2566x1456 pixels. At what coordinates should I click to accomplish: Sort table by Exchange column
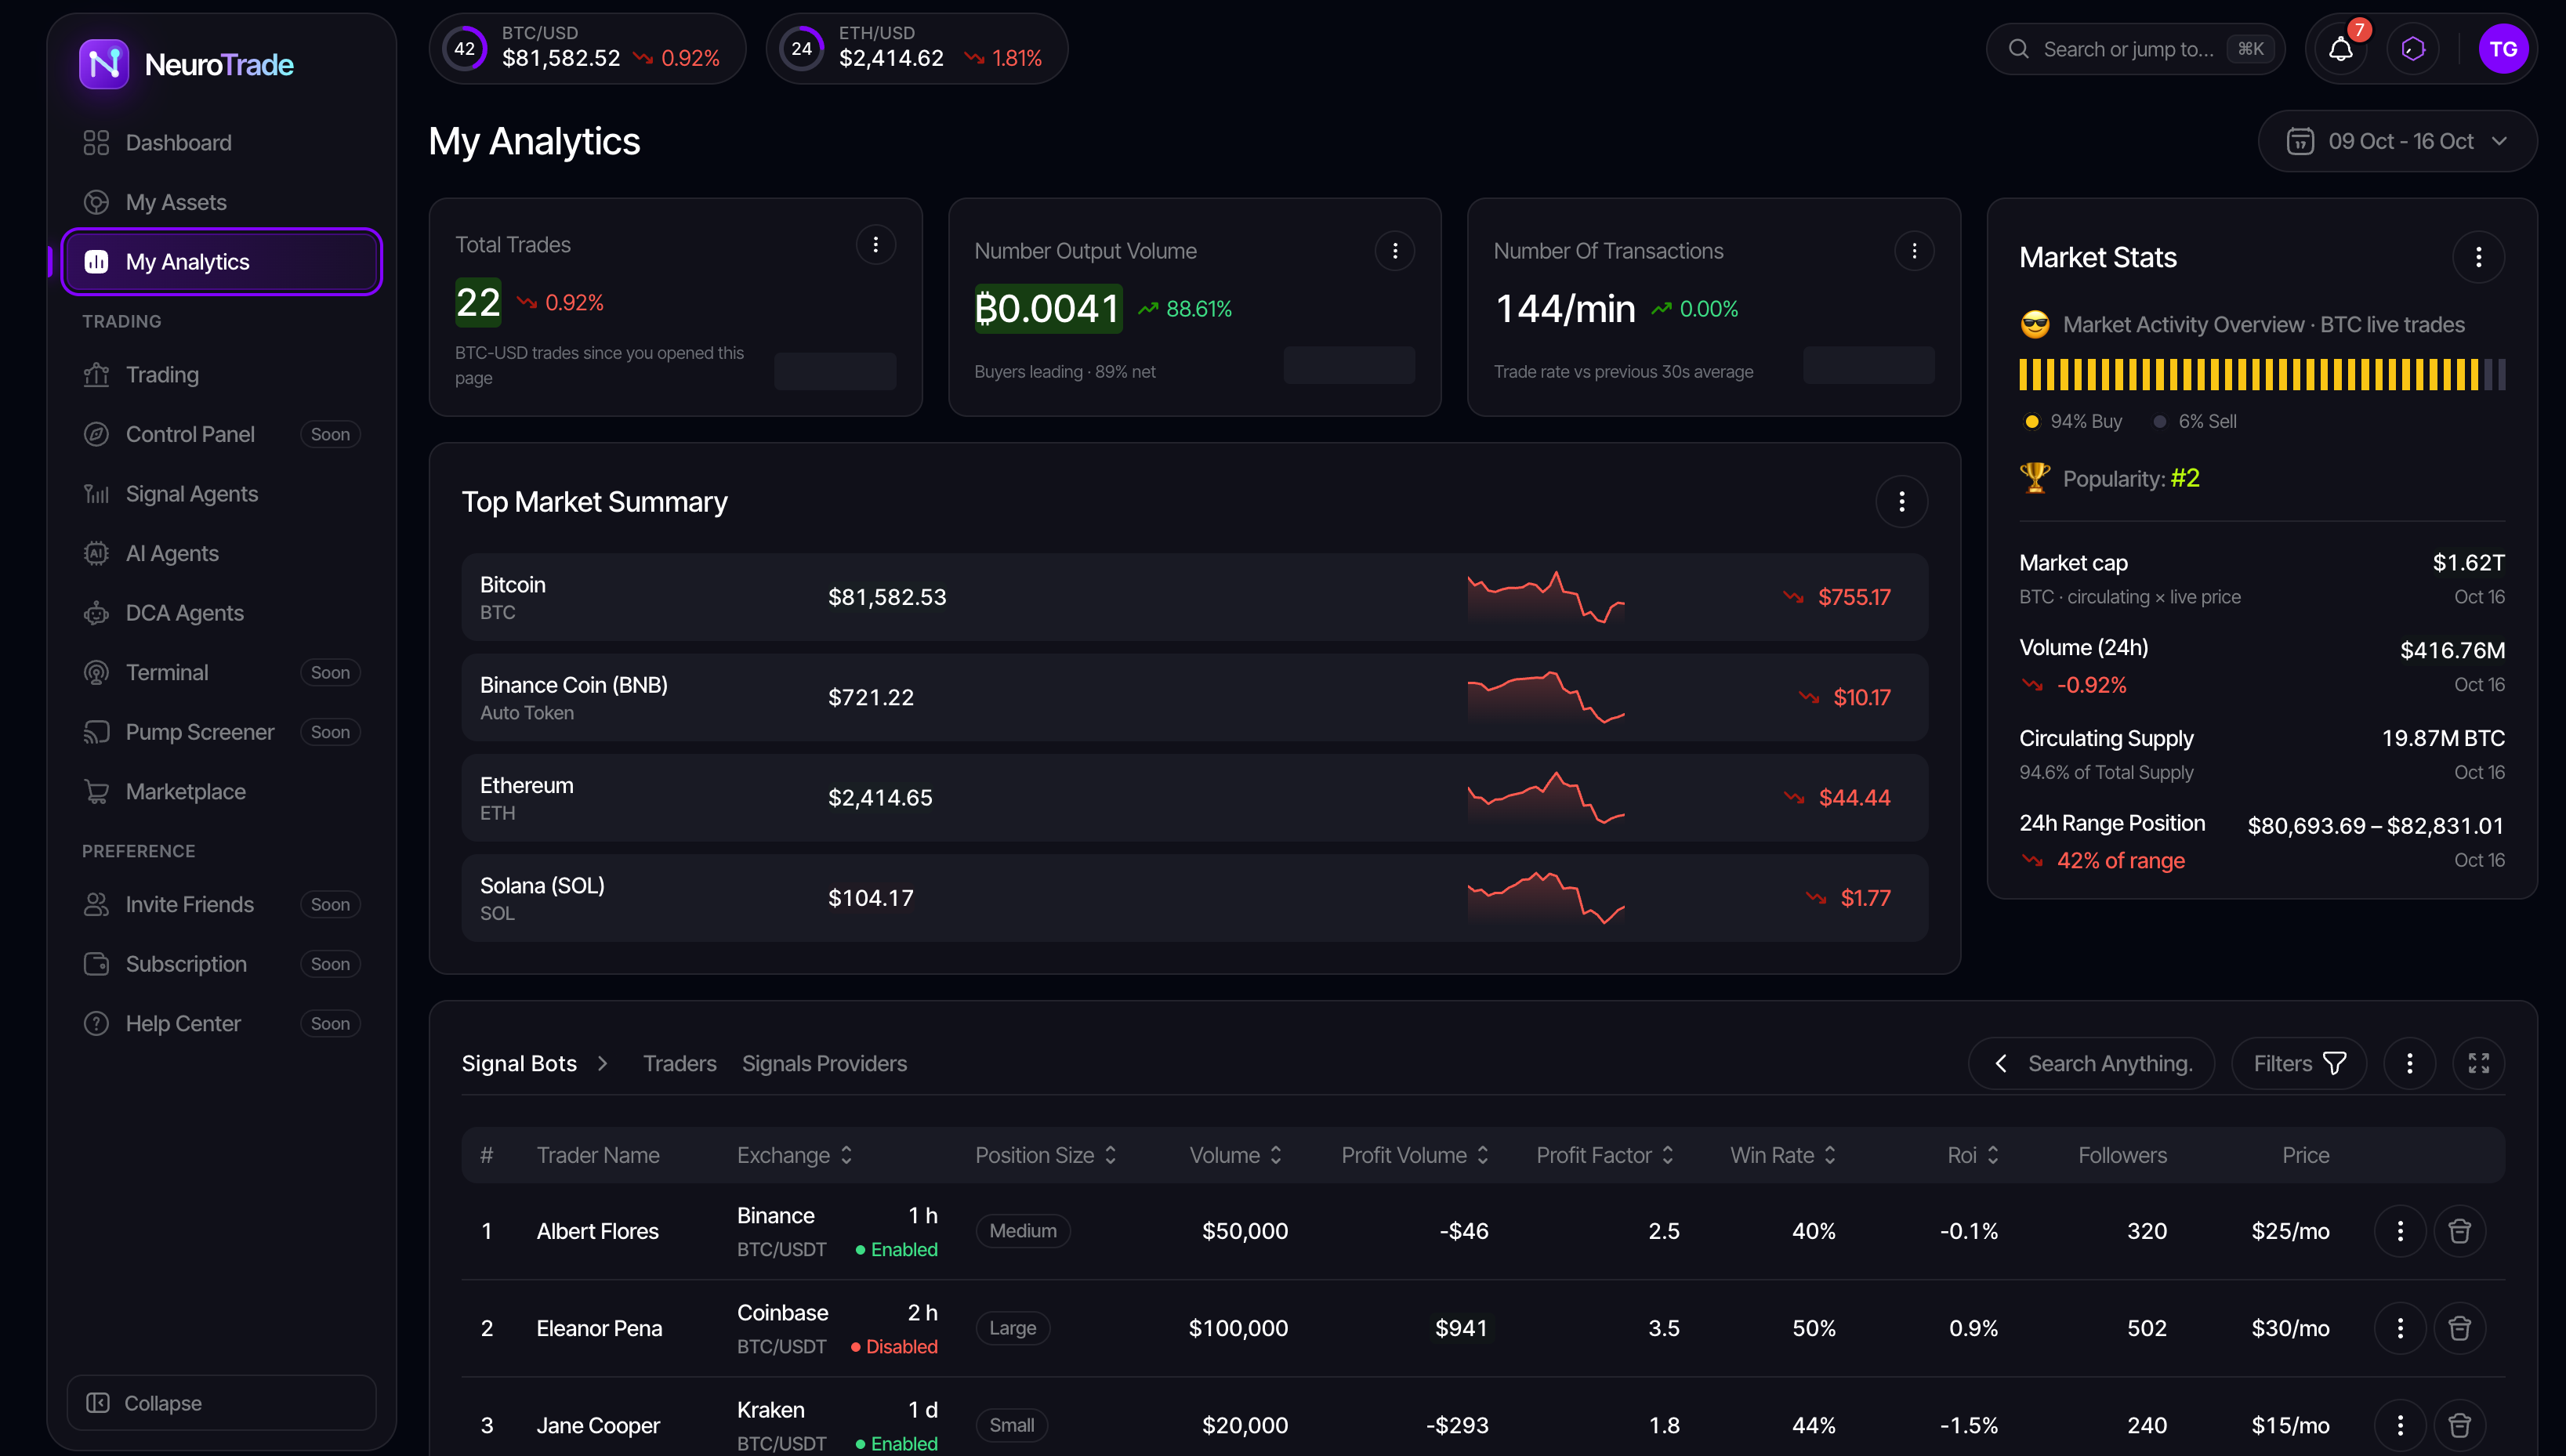click(x=795, y=1155)
